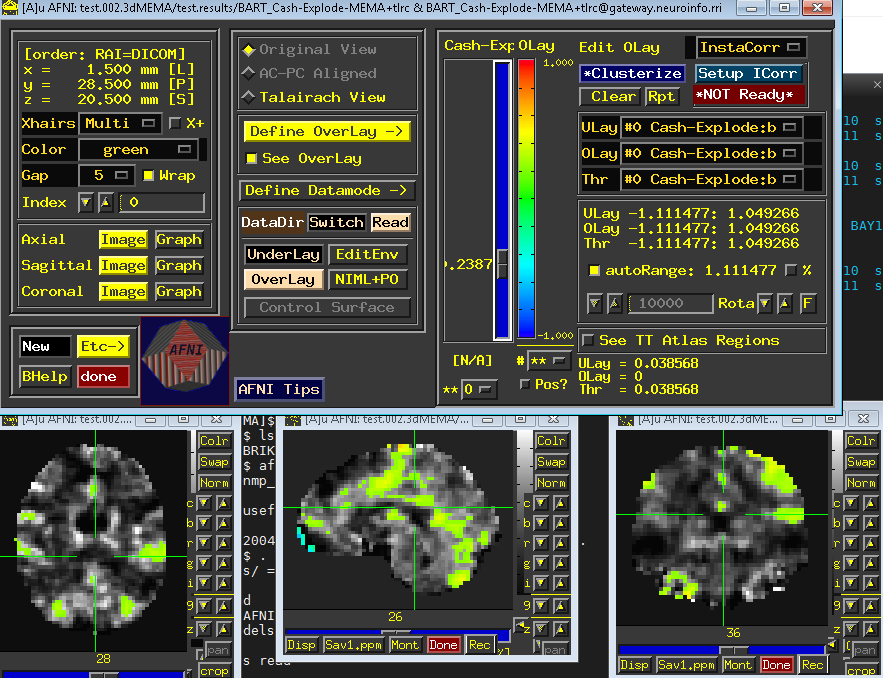Open Define Datamode panel
Viewport: 883px width, 678px height.
327,191
